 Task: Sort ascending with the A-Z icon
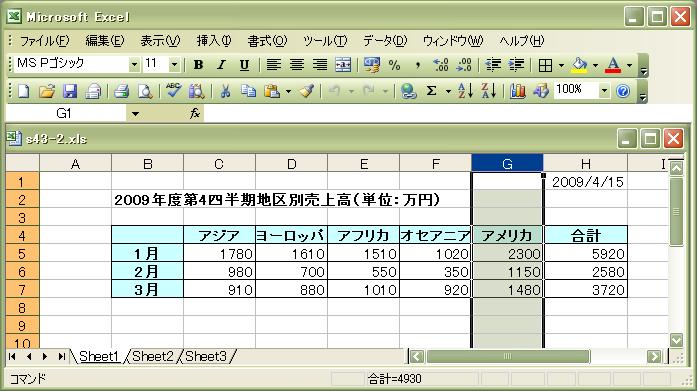point(465,92)
